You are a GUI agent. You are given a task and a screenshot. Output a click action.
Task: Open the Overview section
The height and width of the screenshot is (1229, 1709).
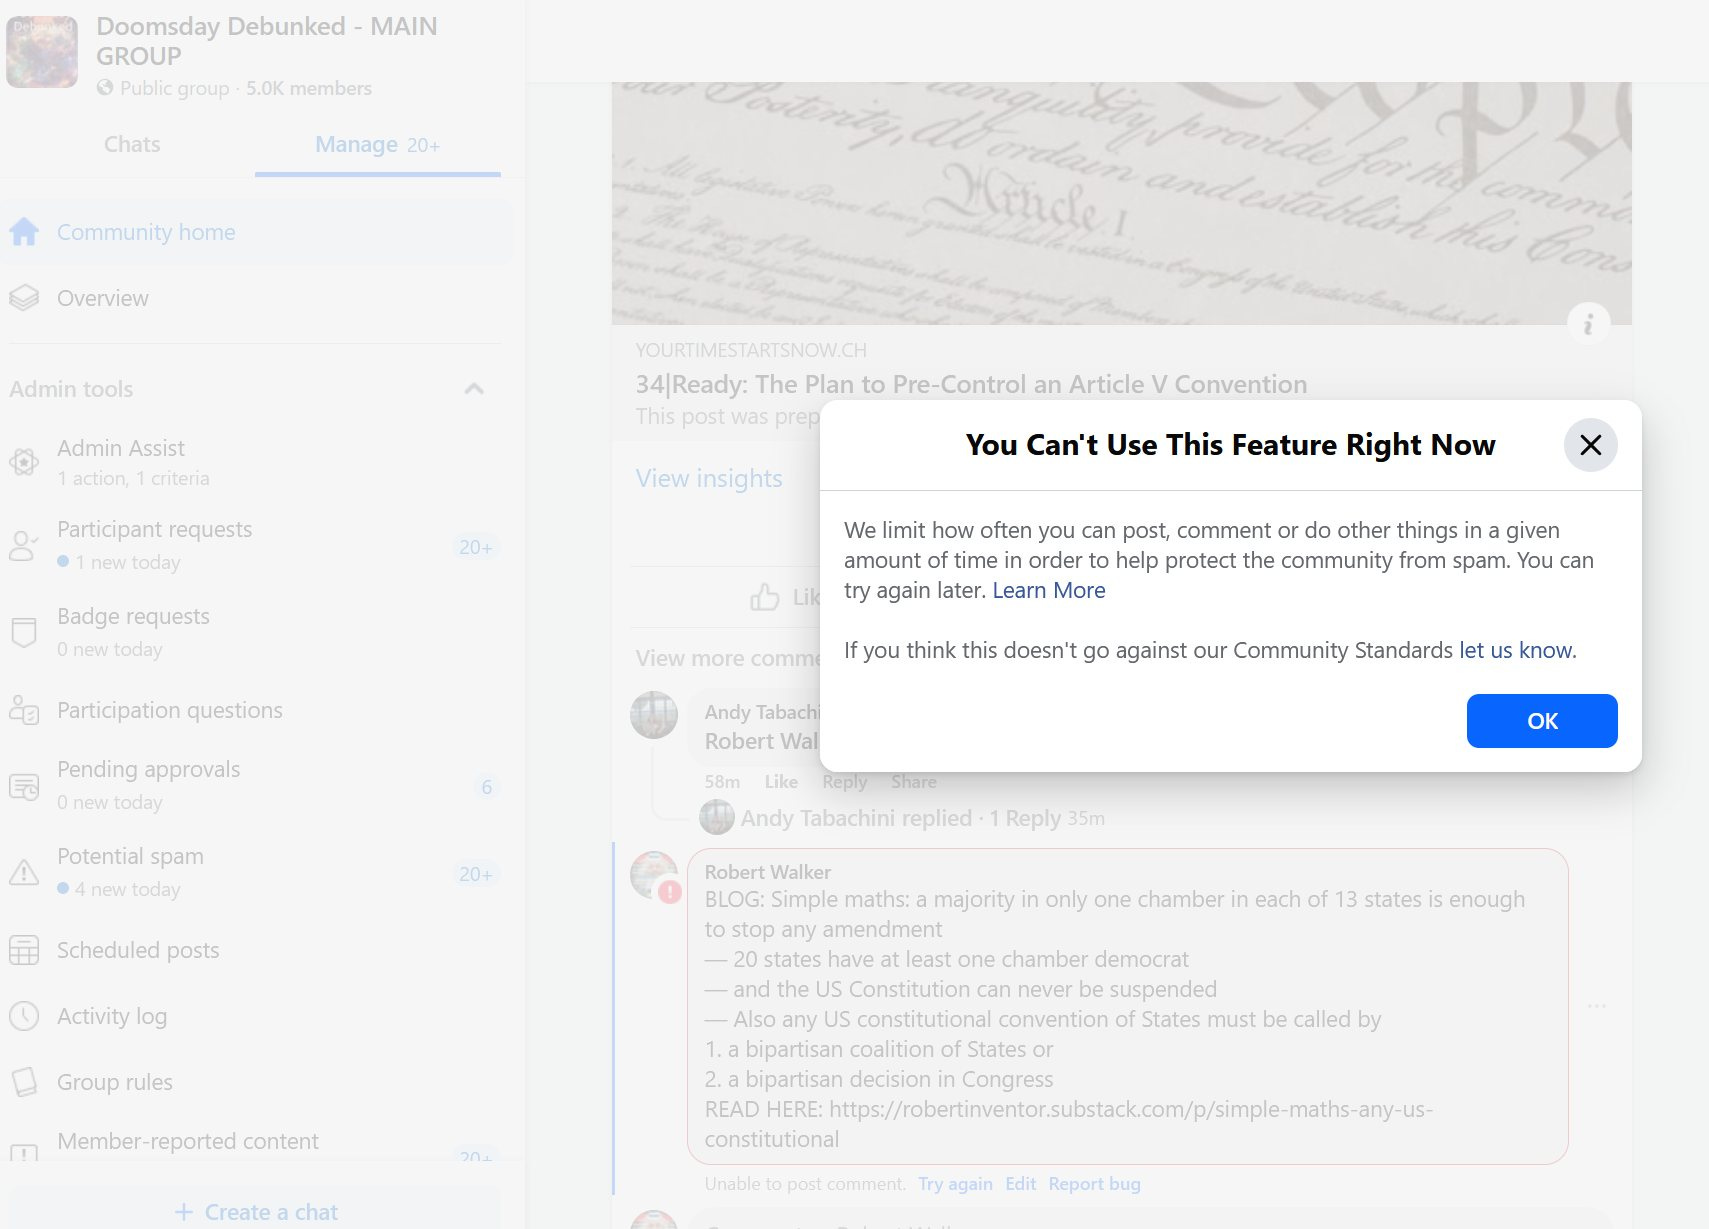click(x=257, y=298)
